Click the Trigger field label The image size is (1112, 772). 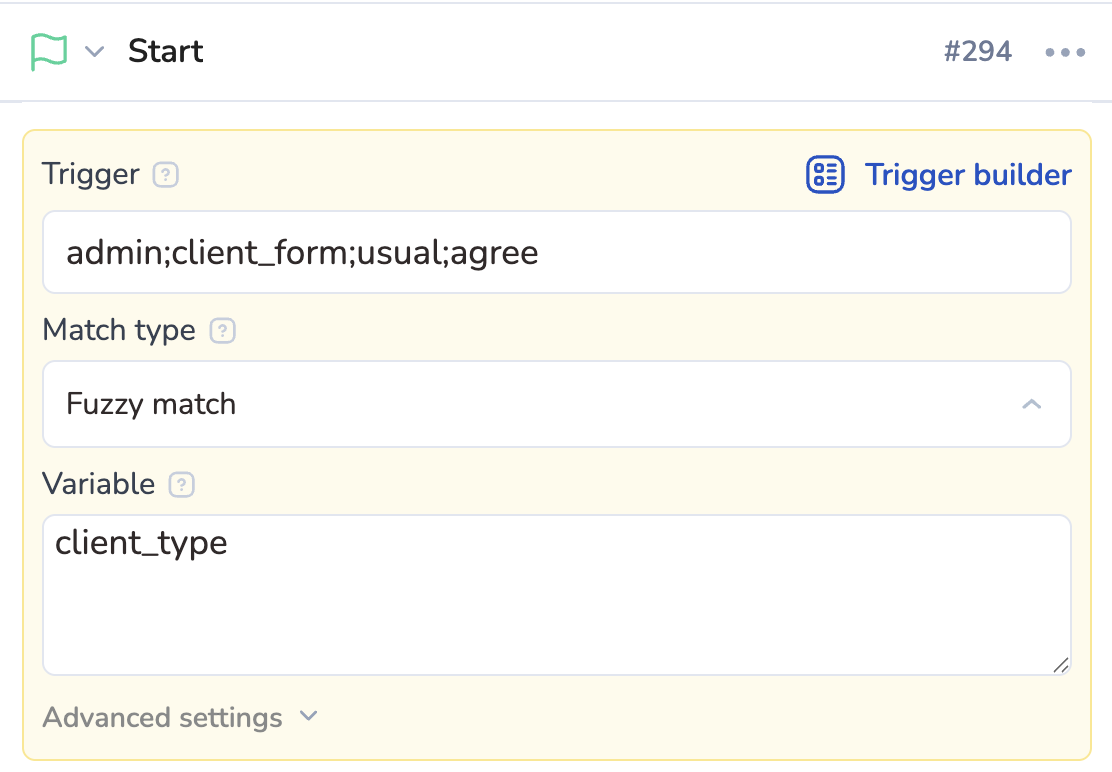click(91, 175)
